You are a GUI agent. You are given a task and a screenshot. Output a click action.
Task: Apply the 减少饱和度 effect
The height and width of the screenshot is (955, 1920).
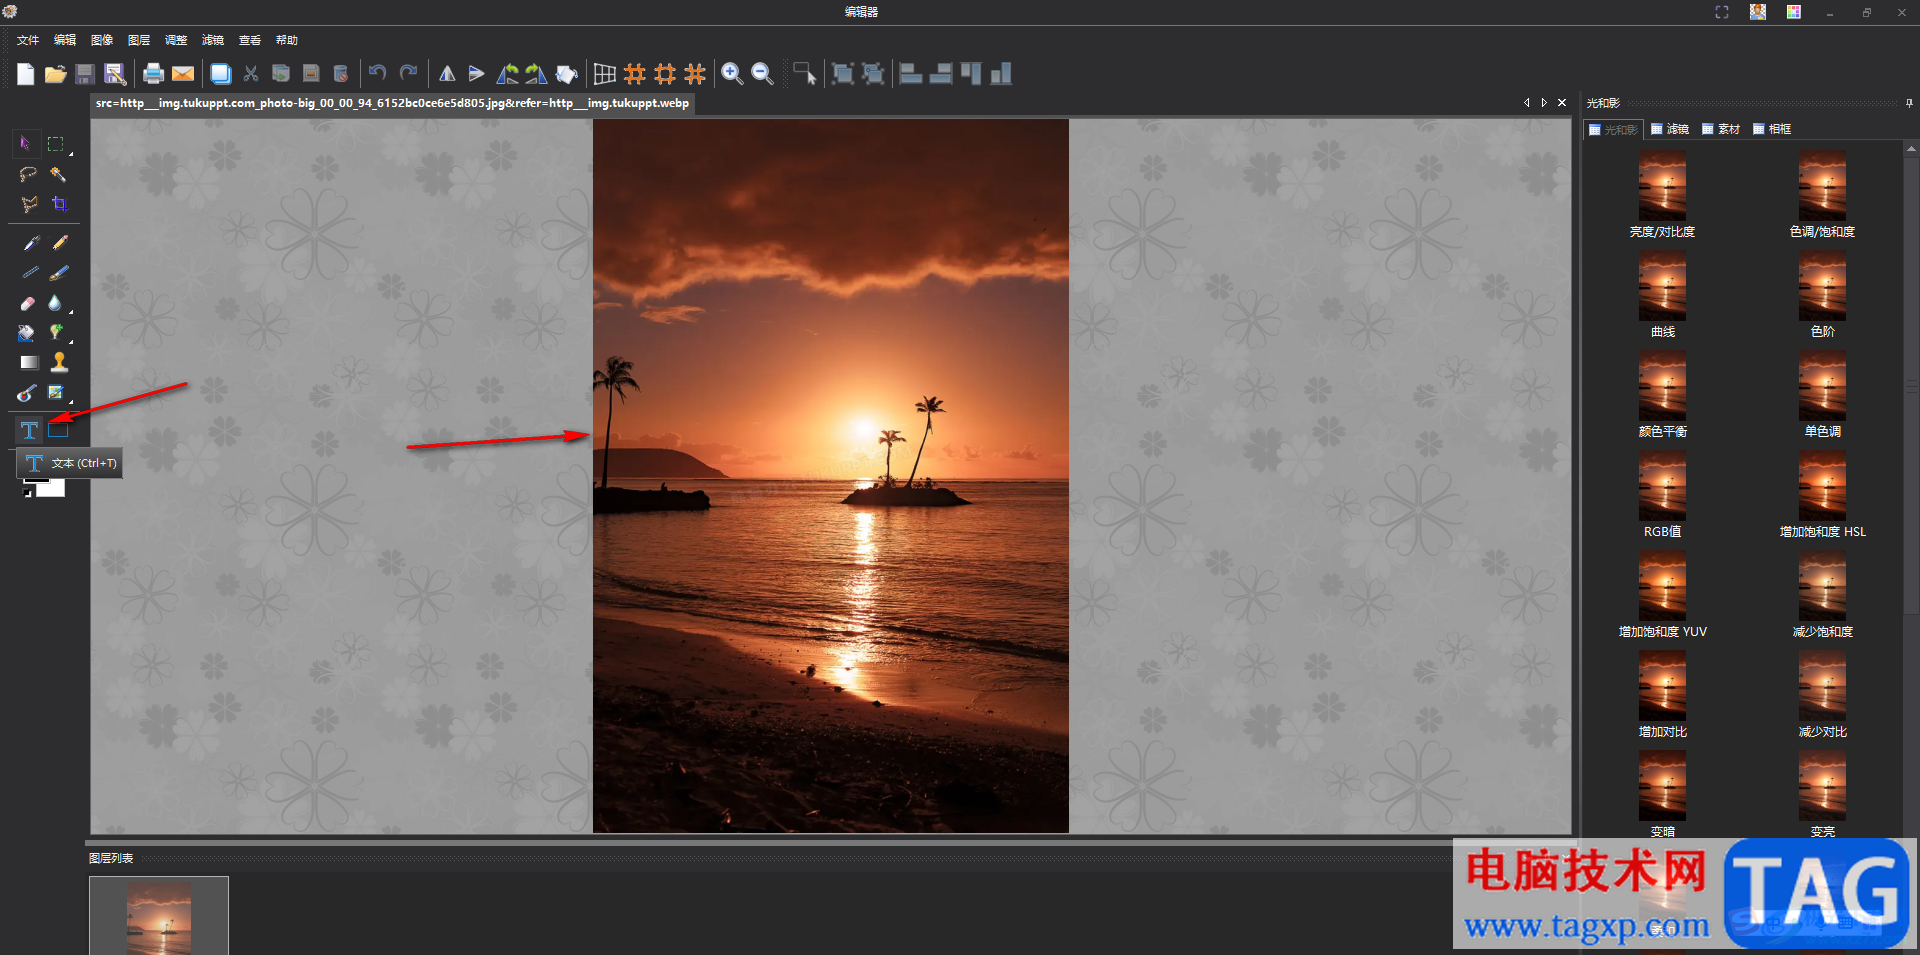pyautogui.click(x=1822, y=595)
